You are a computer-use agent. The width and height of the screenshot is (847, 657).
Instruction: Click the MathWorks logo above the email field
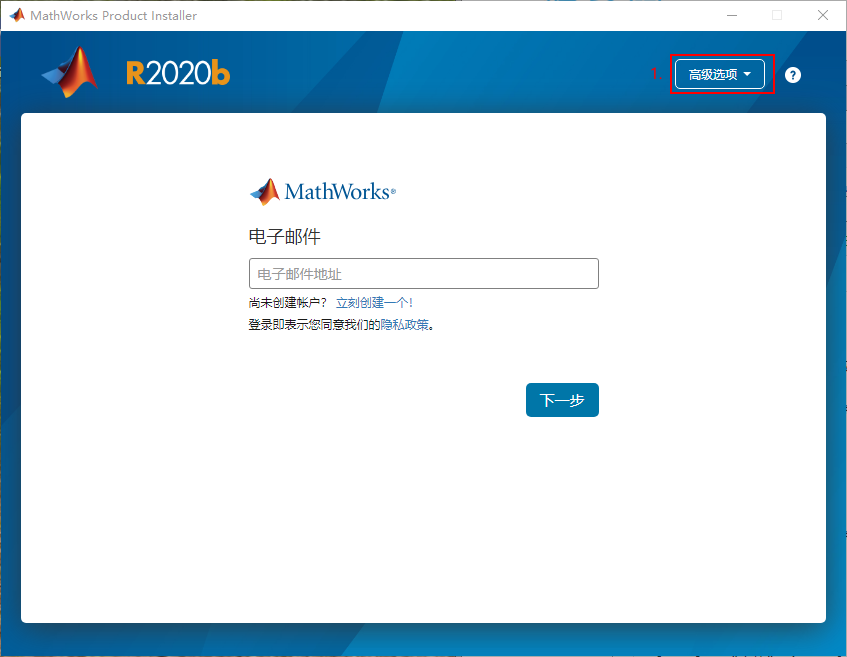click(x=321, y=192)
